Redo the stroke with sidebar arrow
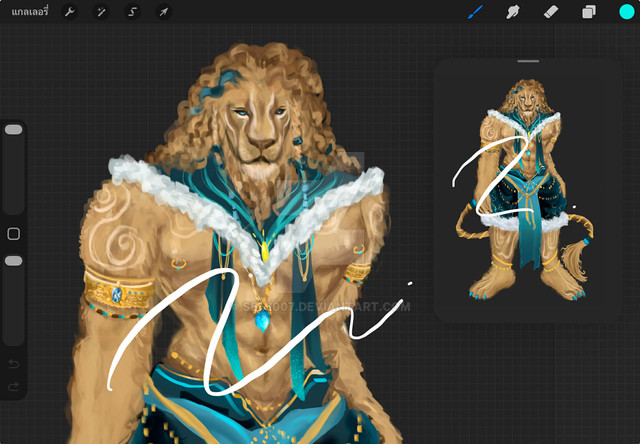Viewport: 640px width, 444px height. [x=13, y=386]
